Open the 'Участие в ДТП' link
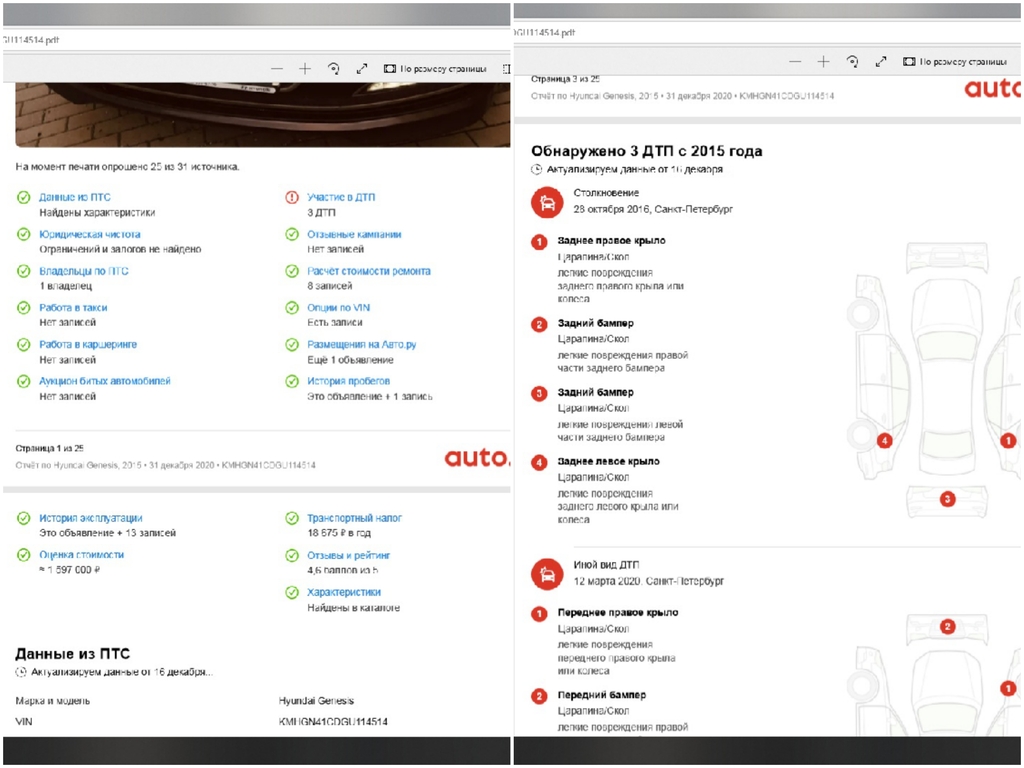1024x768 pixels. pos(341,197)
